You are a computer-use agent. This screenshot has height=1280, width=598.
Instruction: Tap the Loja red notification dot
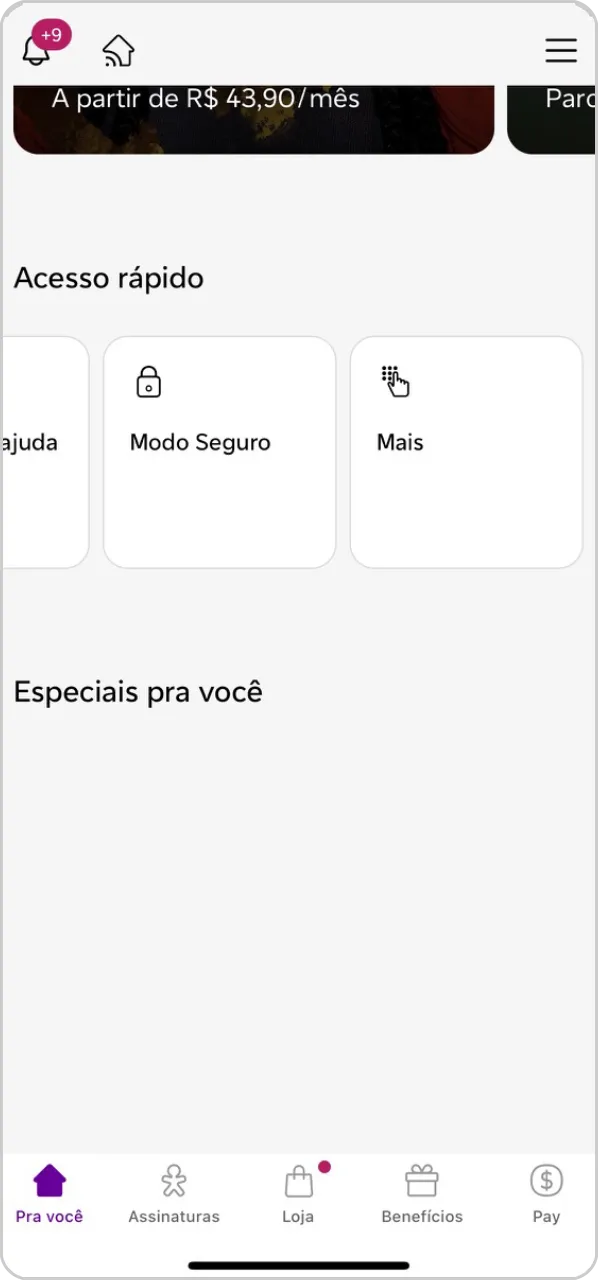(324, 1166)
